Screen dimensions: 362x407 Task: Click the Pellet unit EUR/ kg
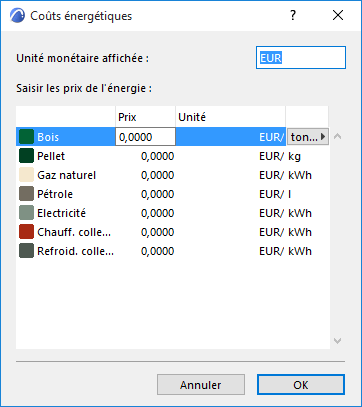(280, 156)
